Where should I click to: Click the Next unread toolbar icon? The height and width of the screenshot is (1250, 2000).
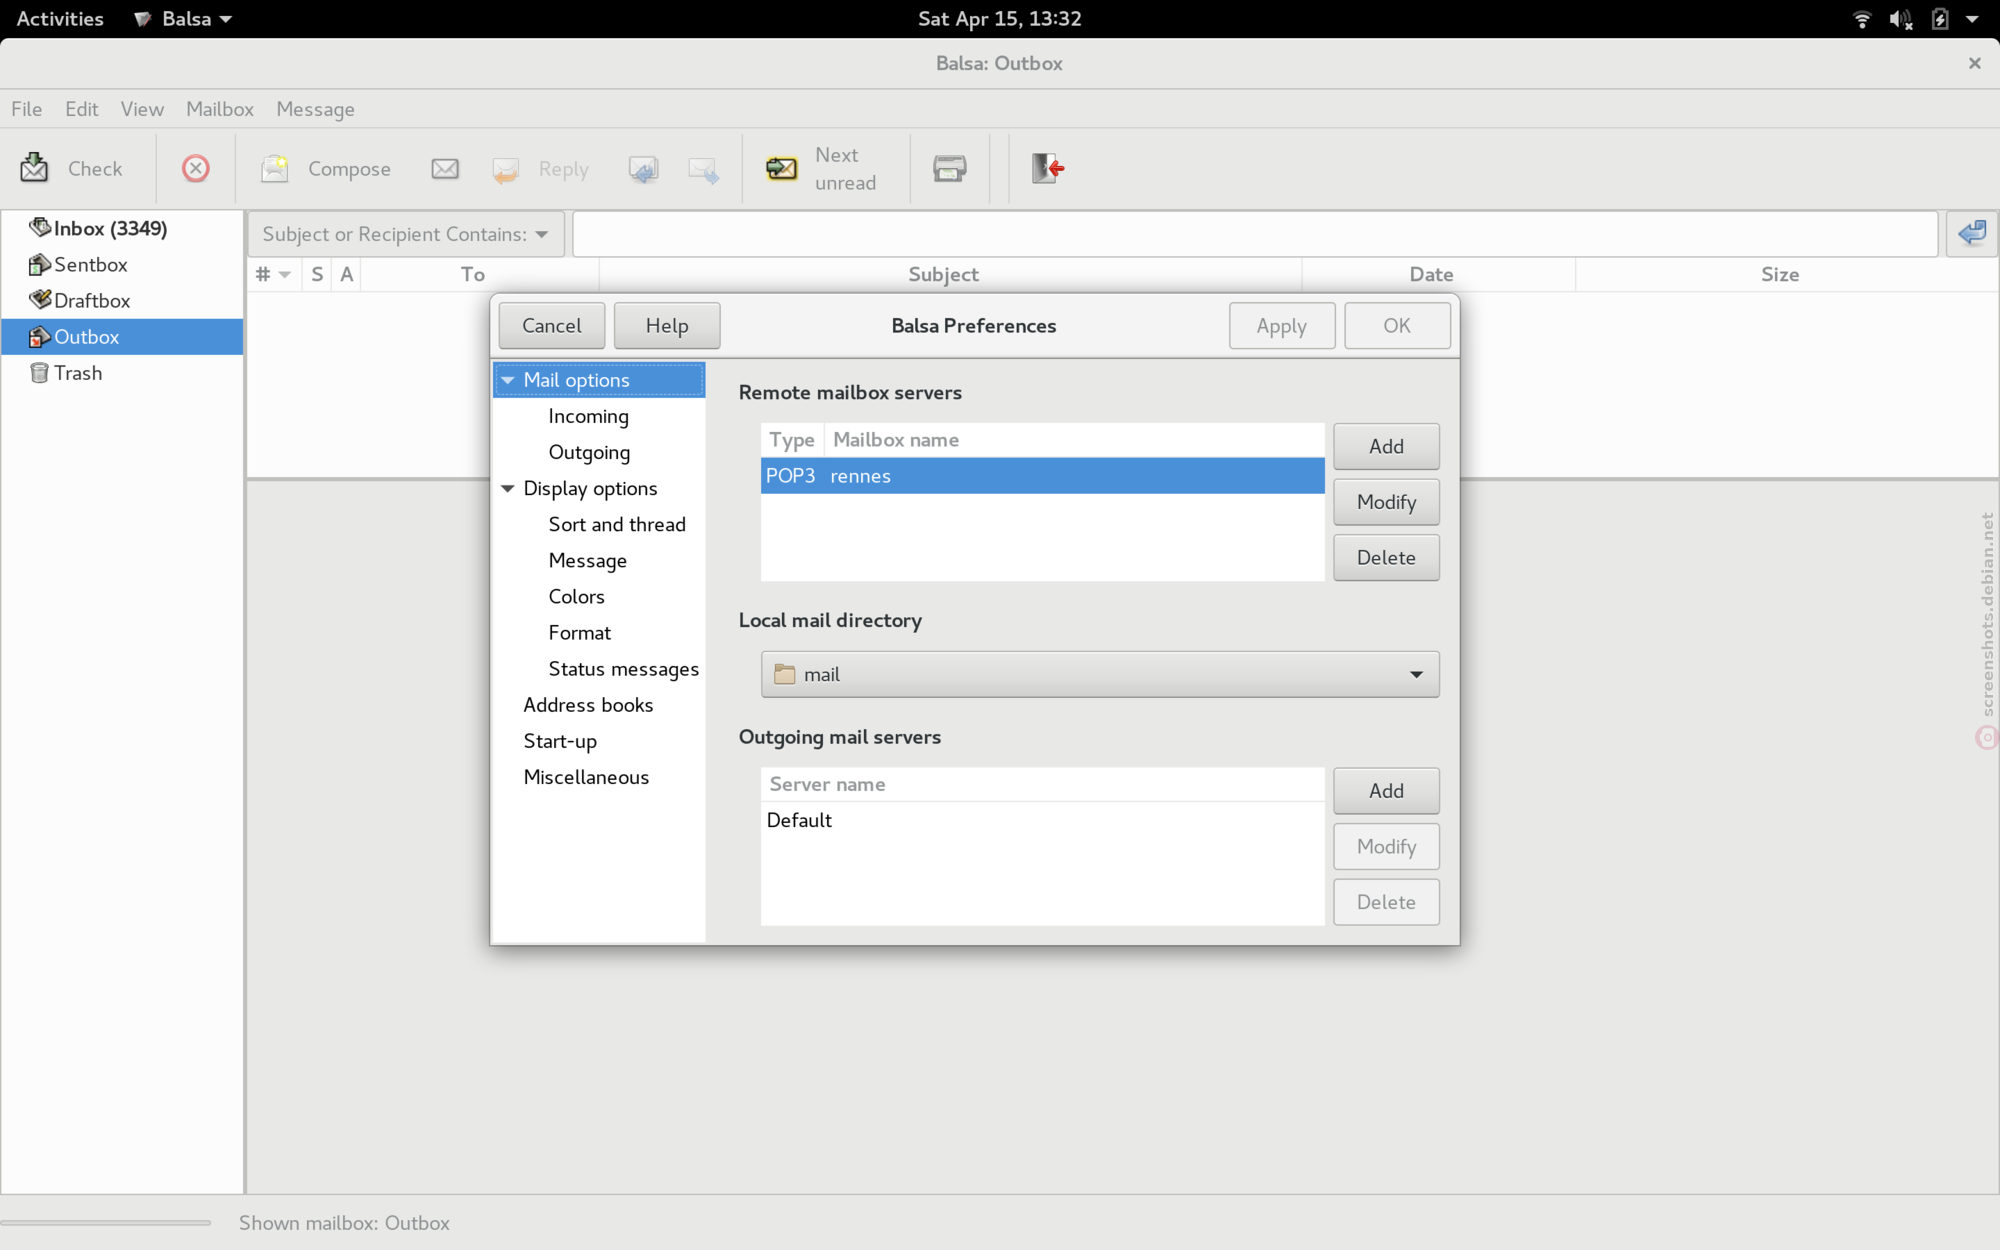[781, 168]
